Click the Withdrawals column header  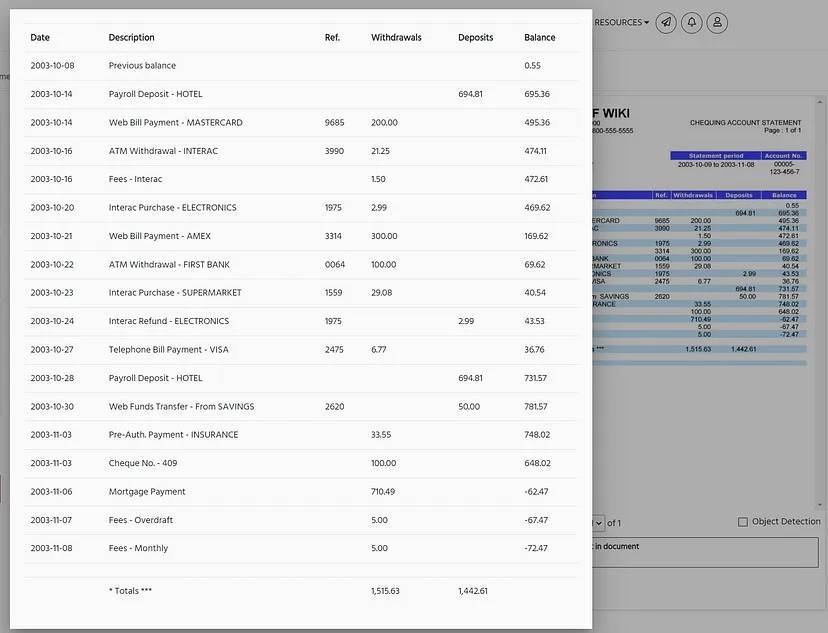coord(395,35)
